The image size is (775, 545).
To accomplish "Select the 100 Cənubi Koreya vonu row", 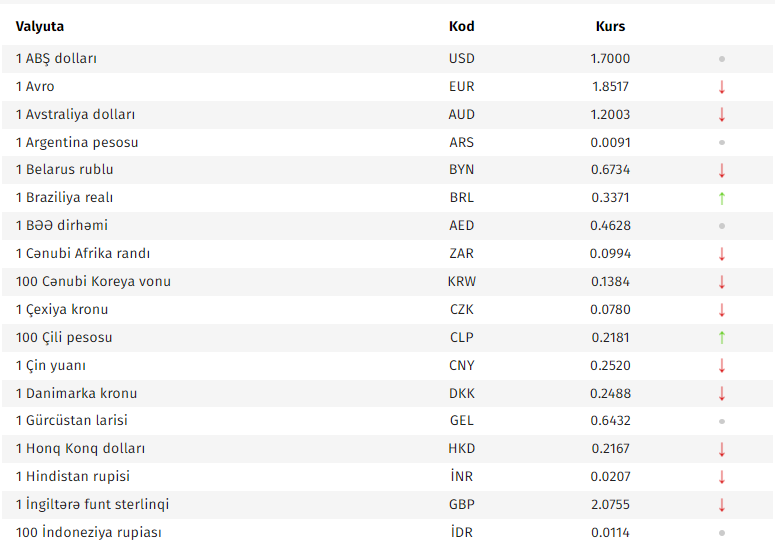I will click(x=93, y=282).
